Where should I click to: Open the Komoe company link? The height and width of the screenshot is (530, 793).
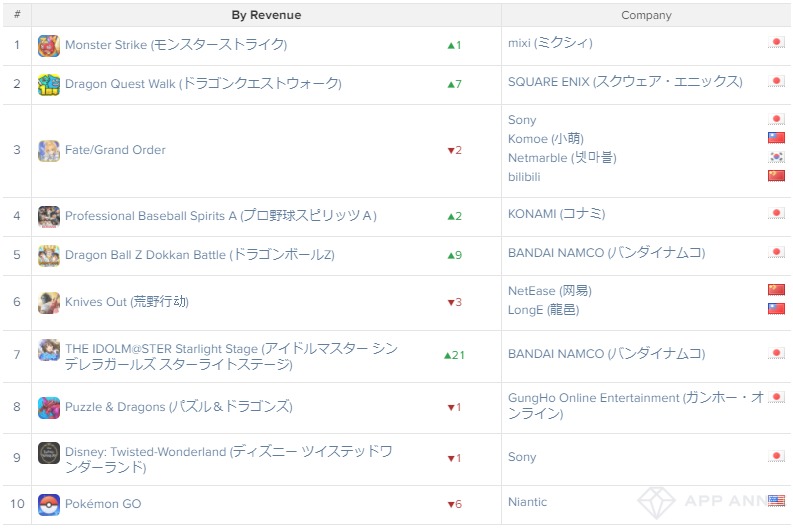pos(546,139)
